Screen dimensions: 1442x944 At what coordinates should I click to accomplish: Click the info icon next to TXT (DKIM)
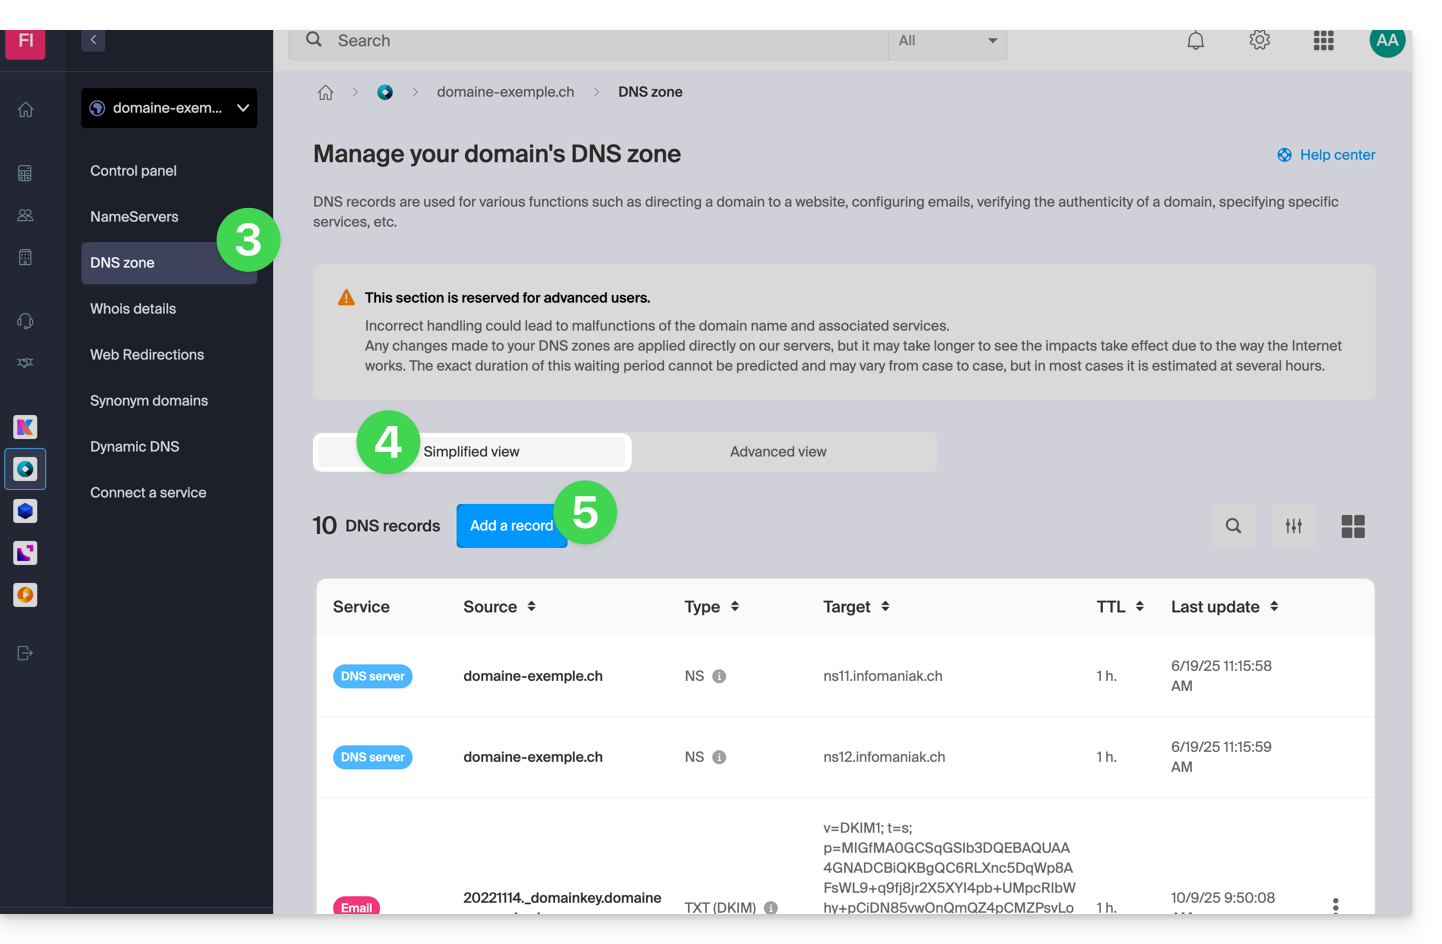coord(770,907)
